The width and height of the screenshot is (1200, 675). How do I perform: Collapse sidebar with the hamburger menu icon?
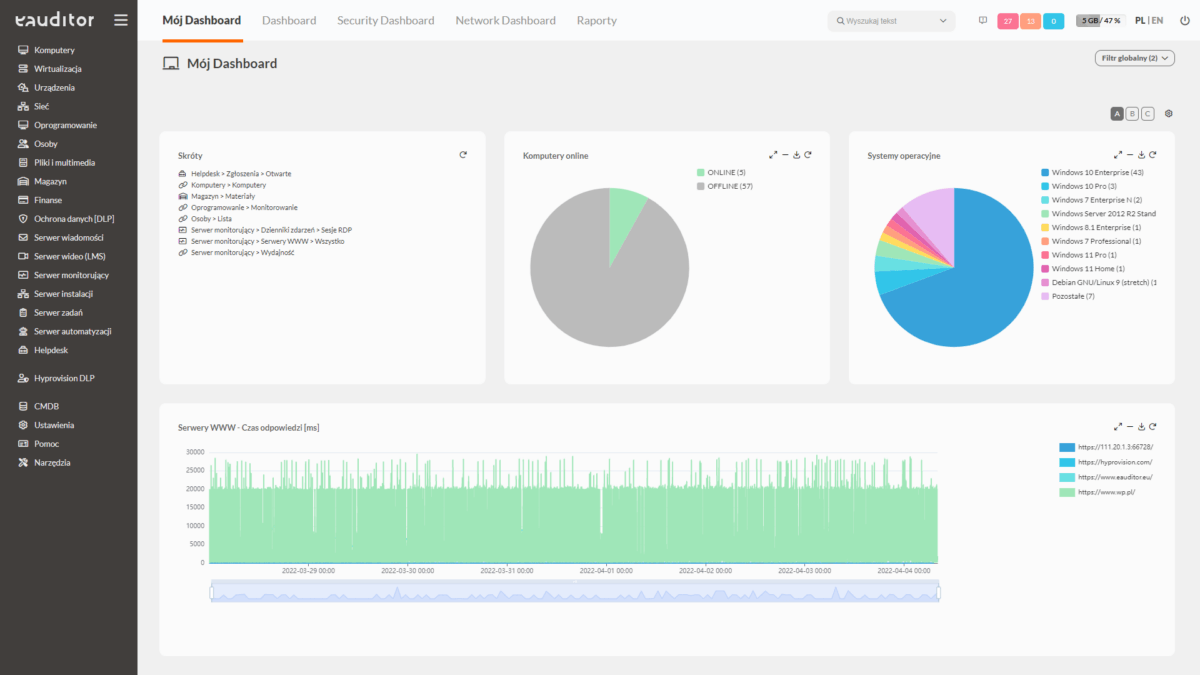(121, 20)
